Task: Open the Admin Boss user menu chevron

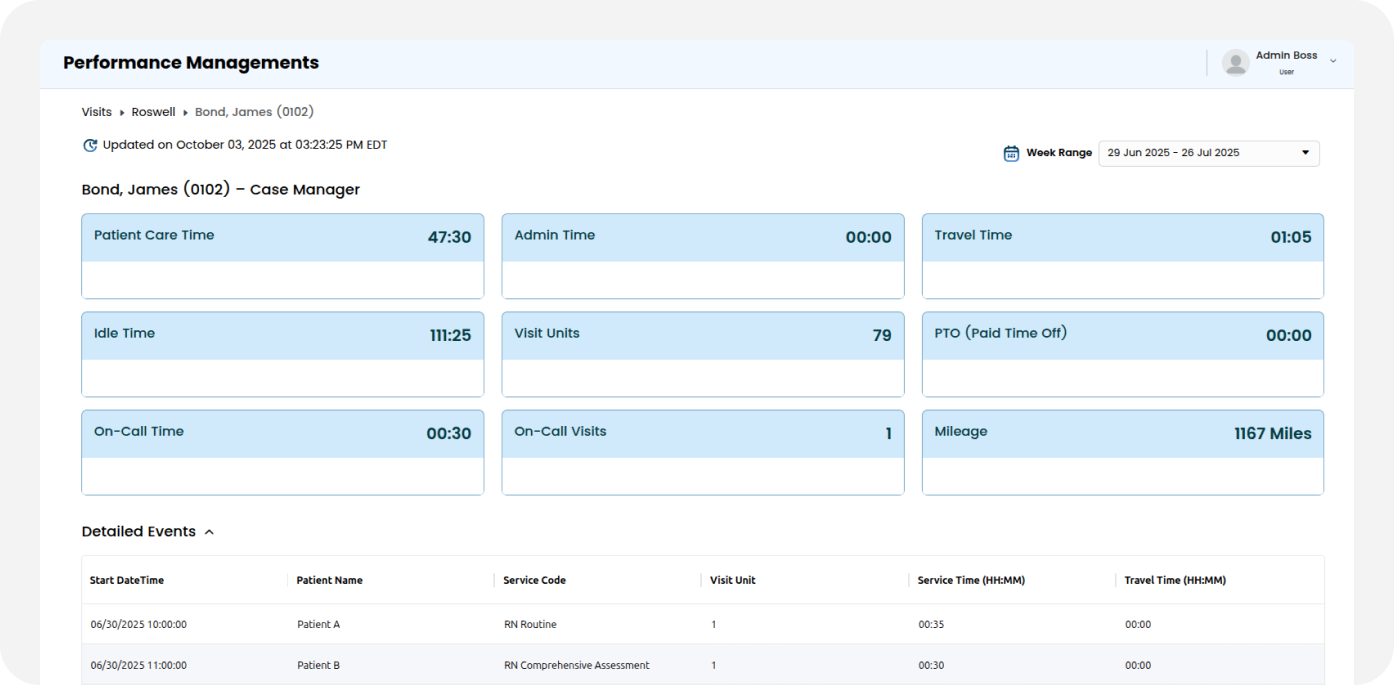Action: coord(1333,61)
